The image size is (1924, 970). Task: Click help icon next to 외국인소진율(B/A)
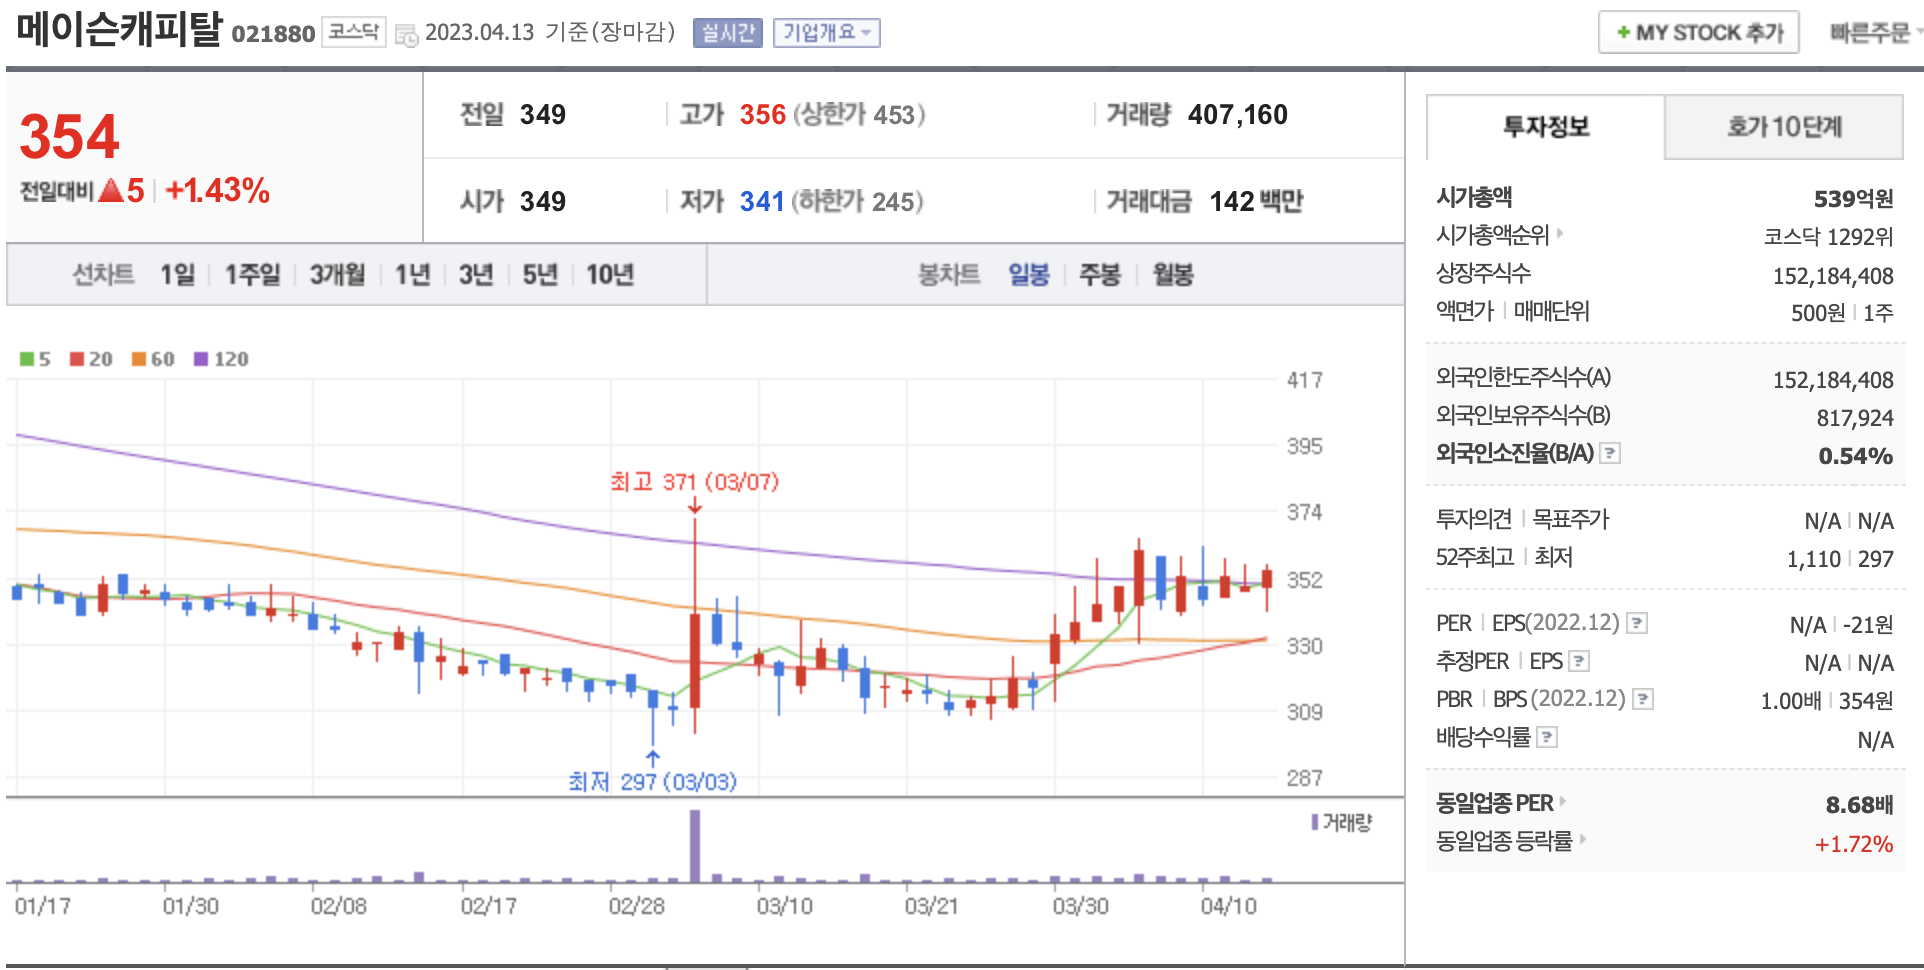[x=1610, y=453]
